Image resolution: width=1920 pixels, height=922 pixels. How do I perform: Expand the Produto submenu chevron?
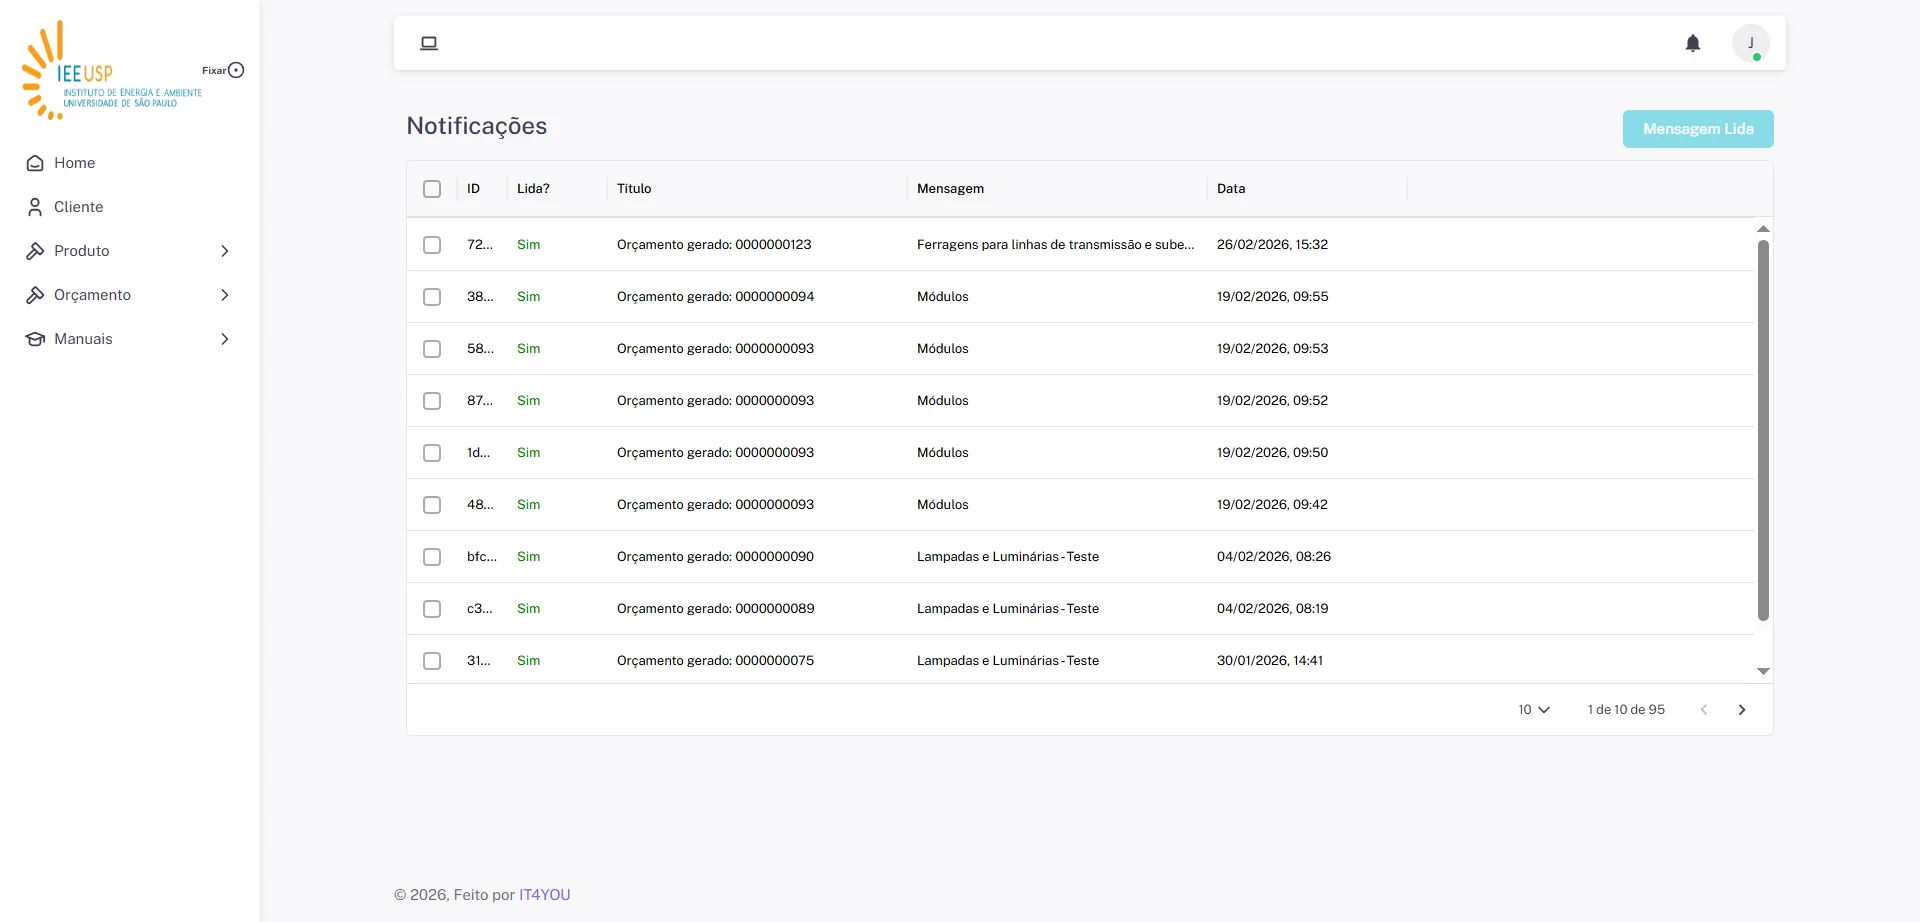click(225, 251)
